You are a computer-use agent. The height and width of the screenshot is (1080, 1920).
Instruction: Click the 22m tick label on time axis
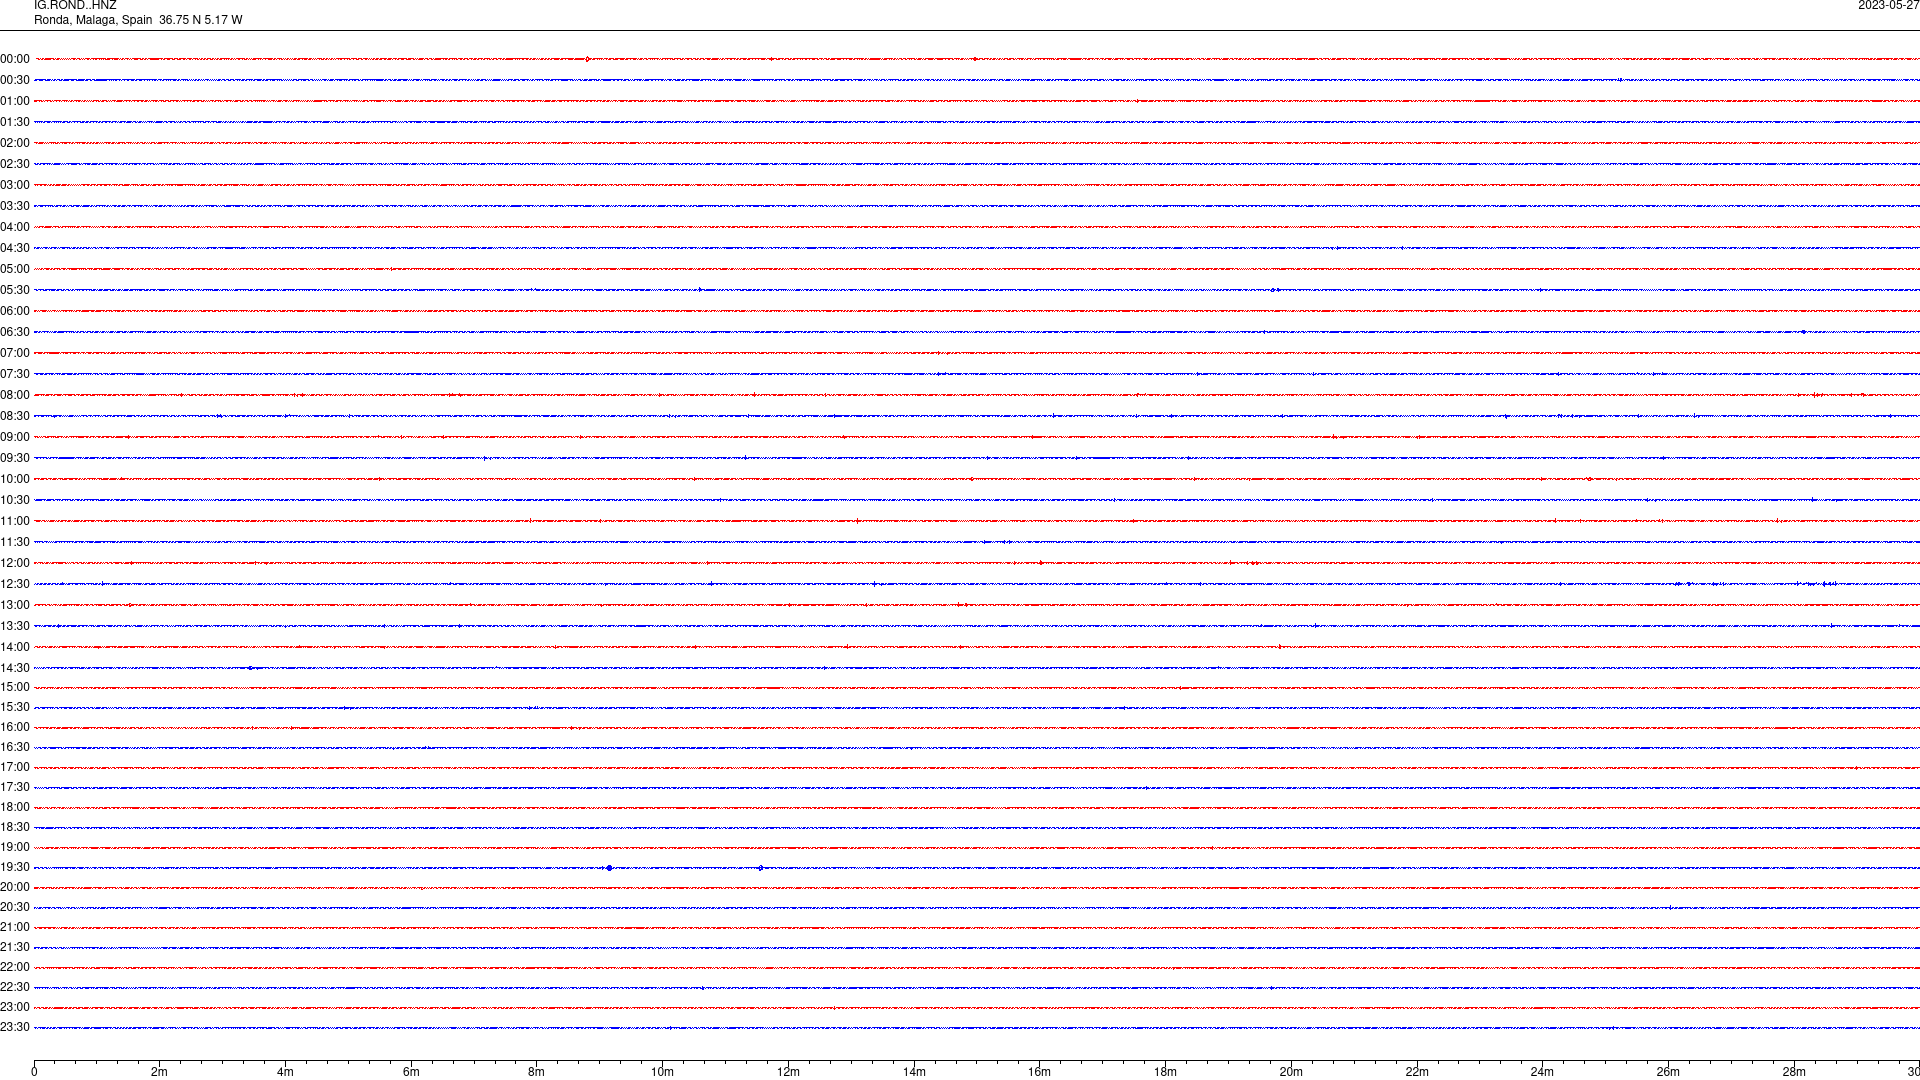tap(1417, 1072)
